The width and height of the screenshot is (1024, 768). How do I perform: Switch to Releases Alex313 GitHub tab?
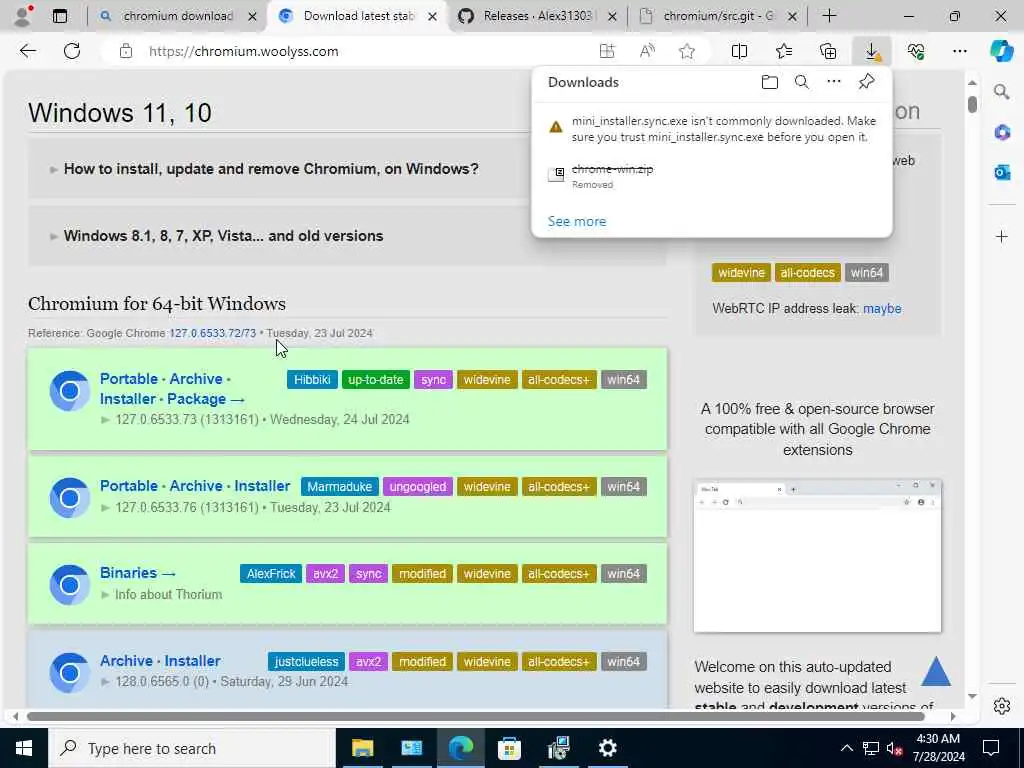pos(537,16)
